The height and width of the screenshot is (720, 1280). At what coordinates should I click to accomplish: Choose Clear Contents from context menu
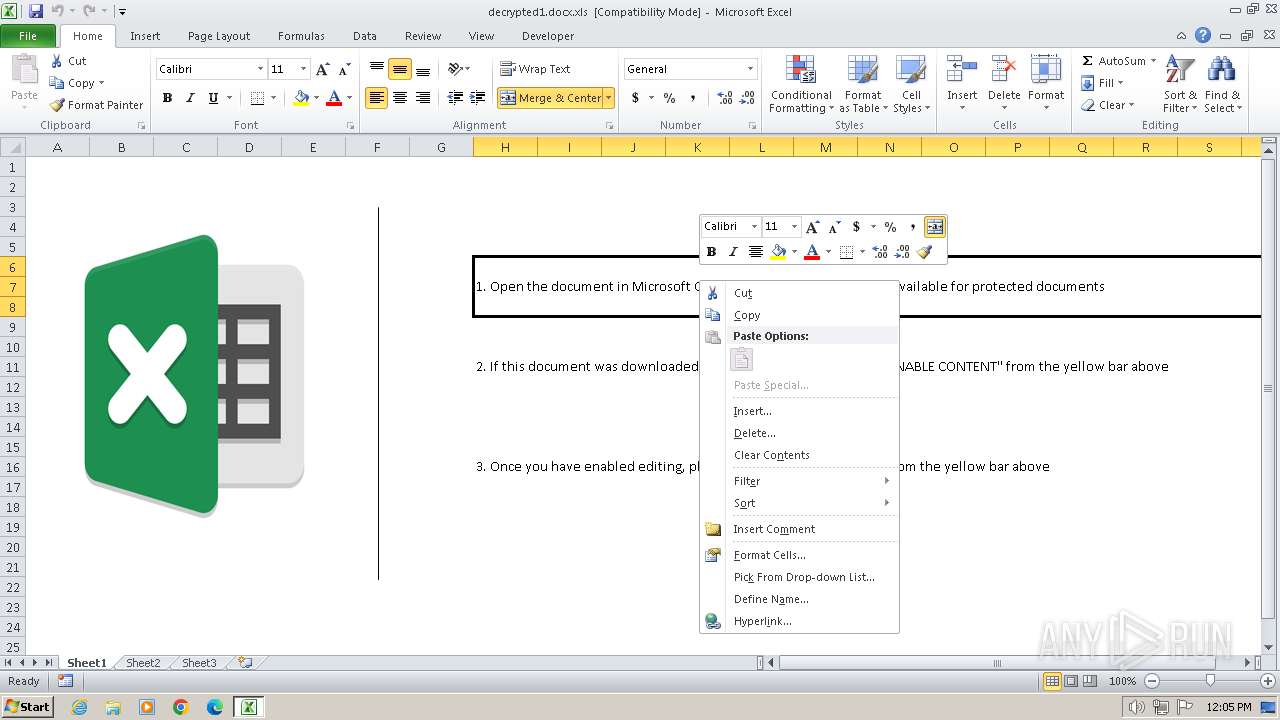[800, 455]
